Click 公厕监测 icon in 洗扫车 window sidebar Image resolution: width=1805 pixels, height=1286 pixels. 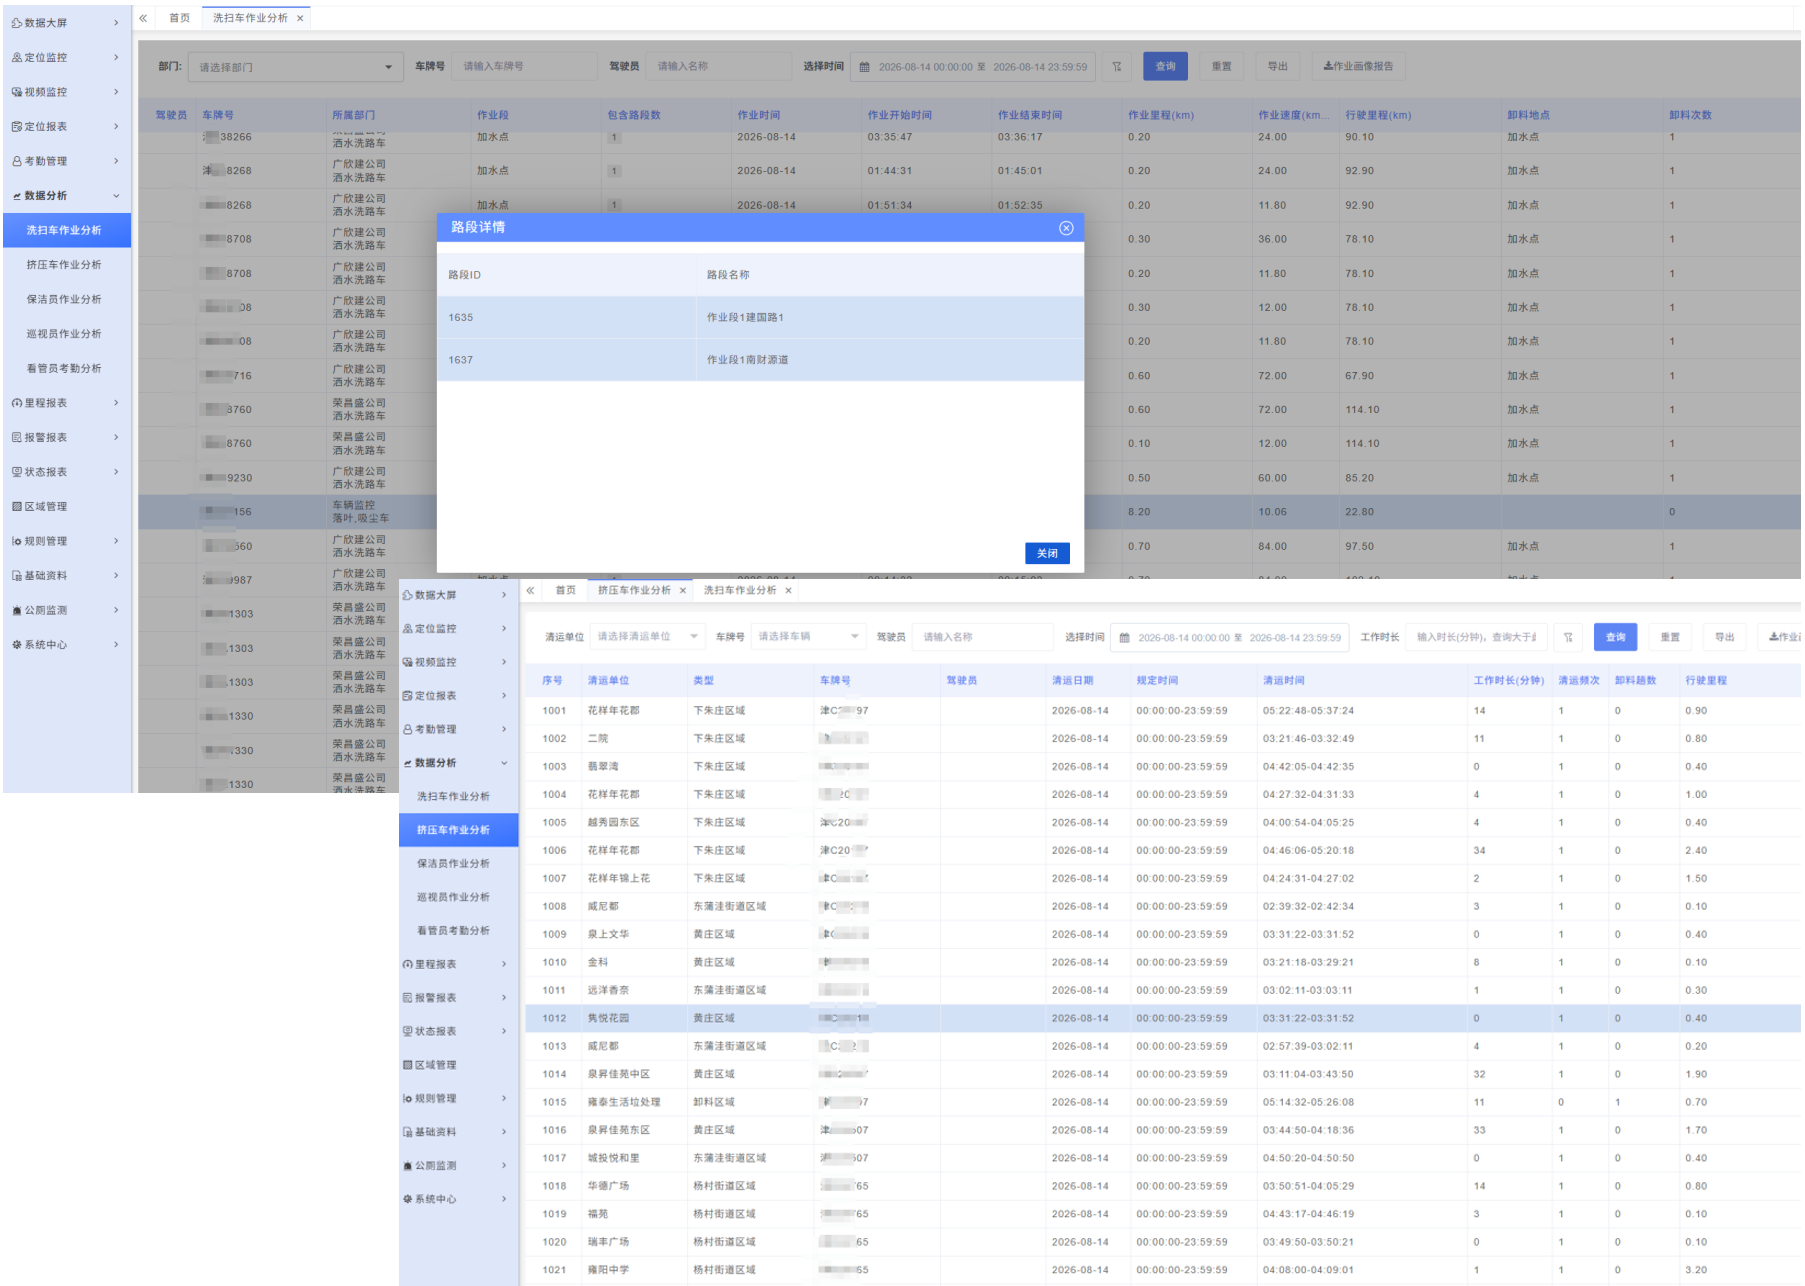point(17,610)
